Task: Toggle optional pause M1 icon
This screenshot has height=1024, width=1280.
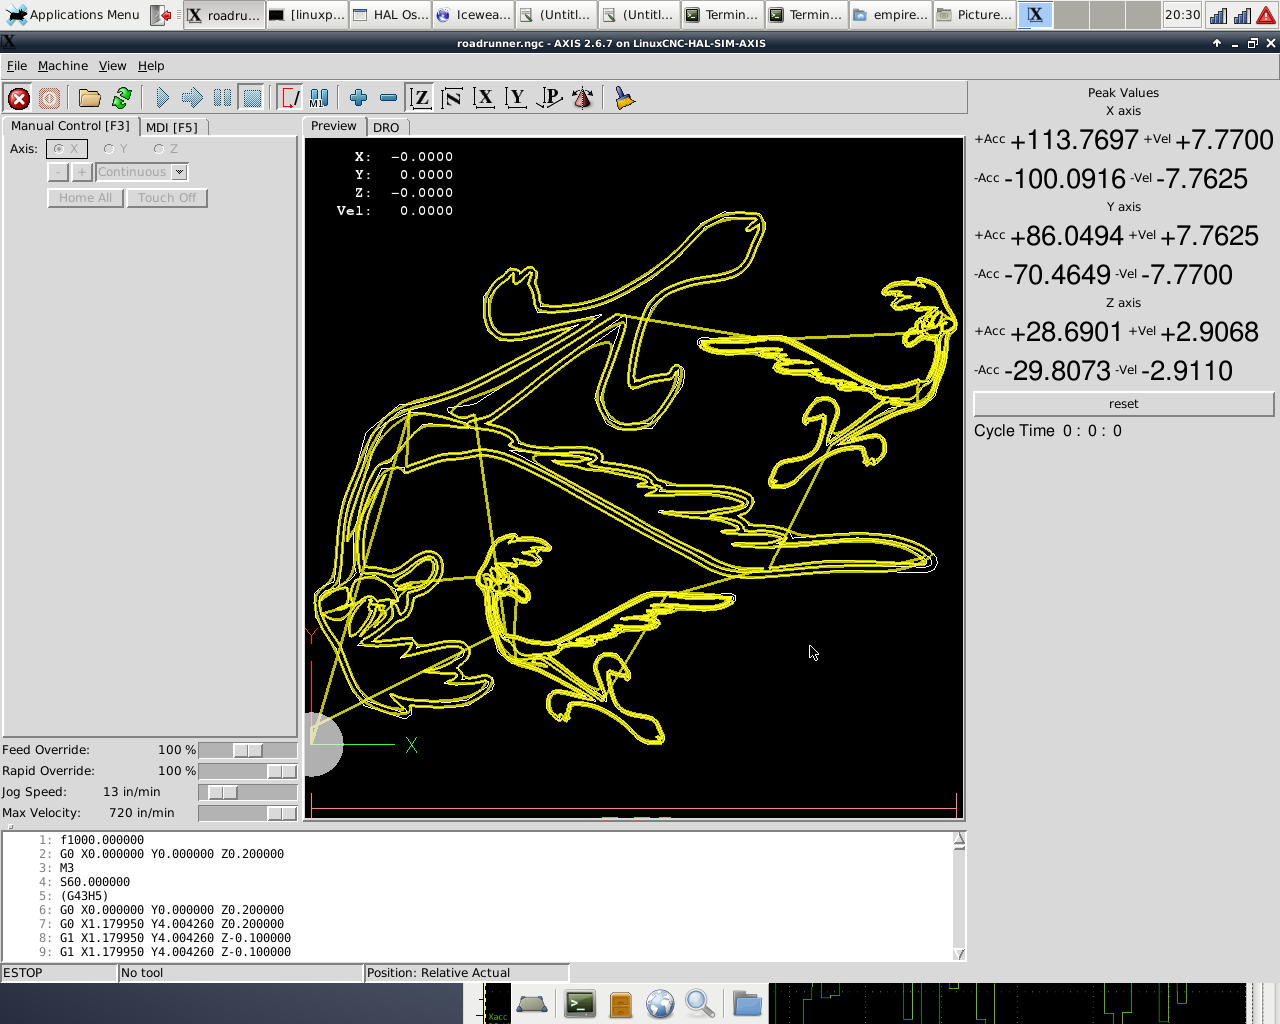Action: [x=319, y=98]
